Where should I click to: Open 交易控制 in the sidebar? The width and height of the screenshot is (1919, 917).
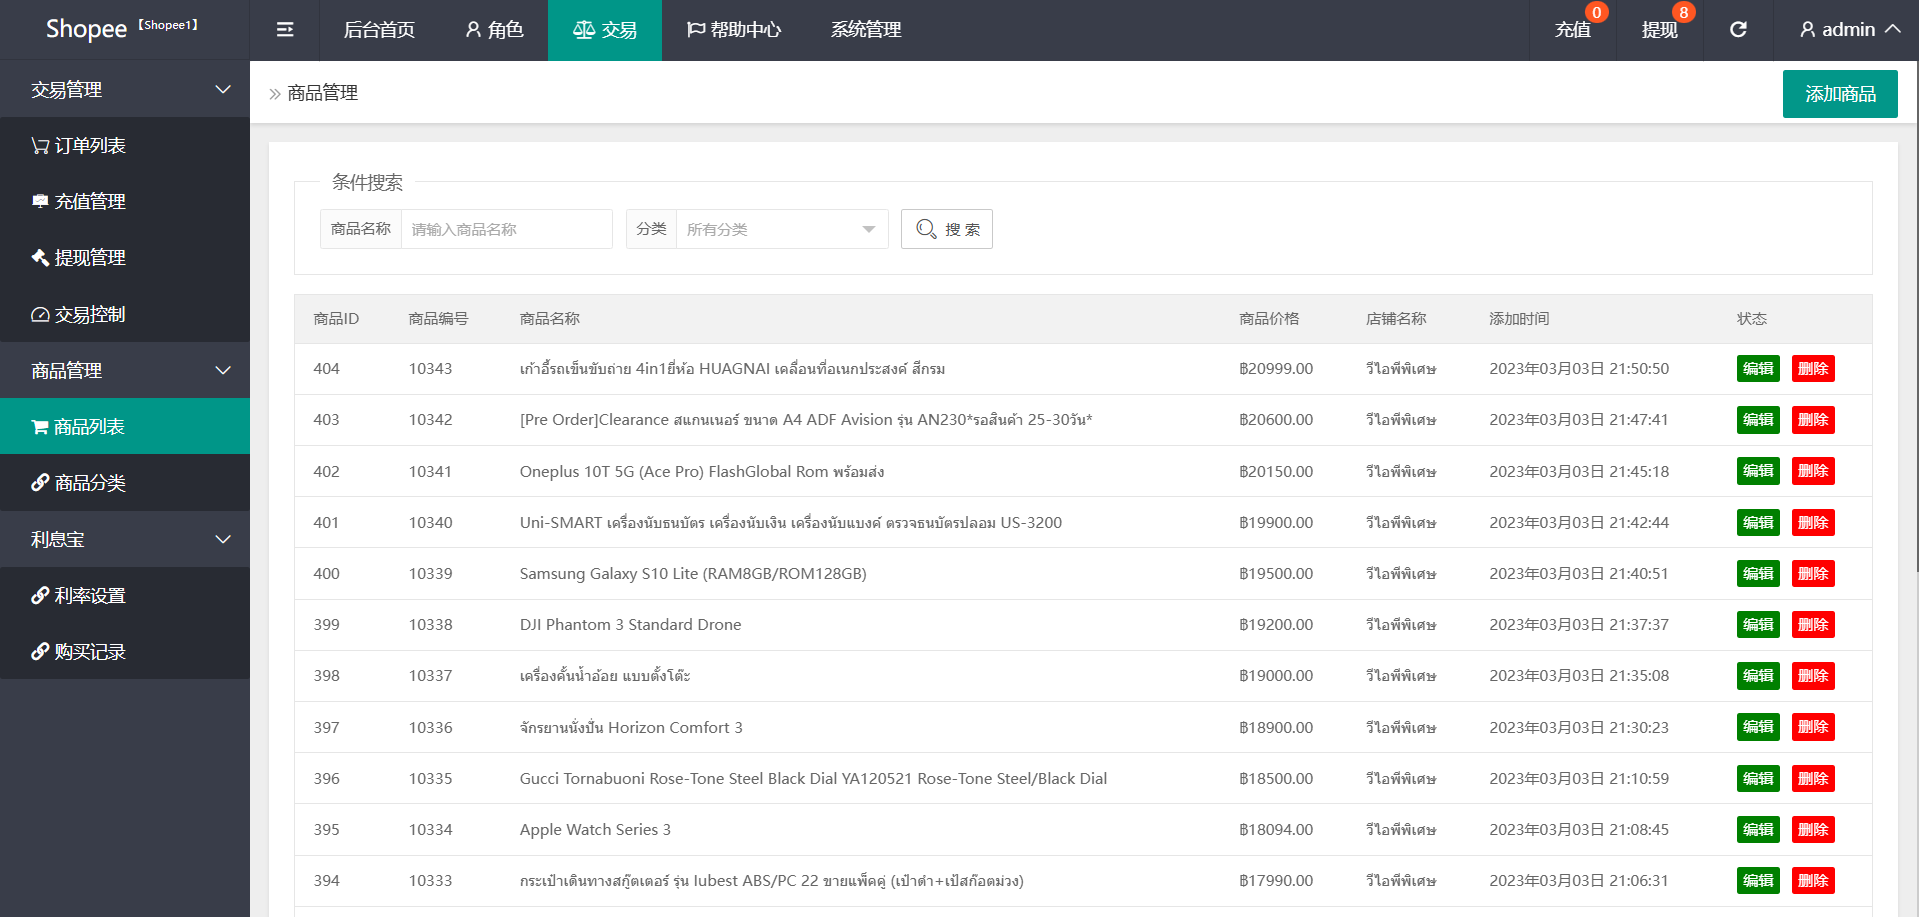(125, 315)
